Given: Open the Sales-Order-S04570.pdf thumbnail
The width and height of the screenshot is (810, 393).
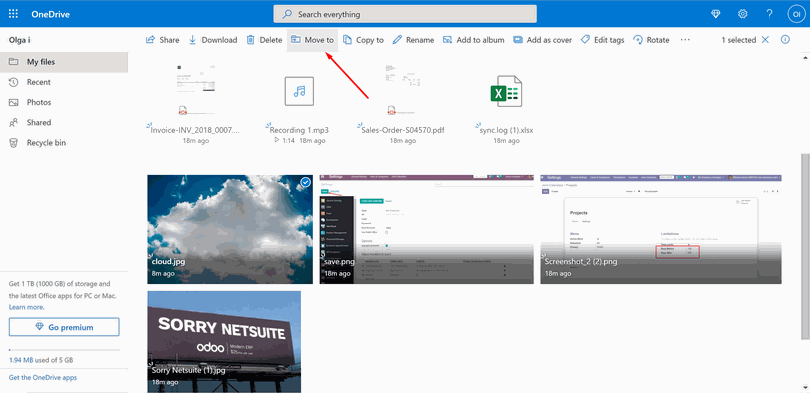Looking at the screenshot, I should [402, 90].
